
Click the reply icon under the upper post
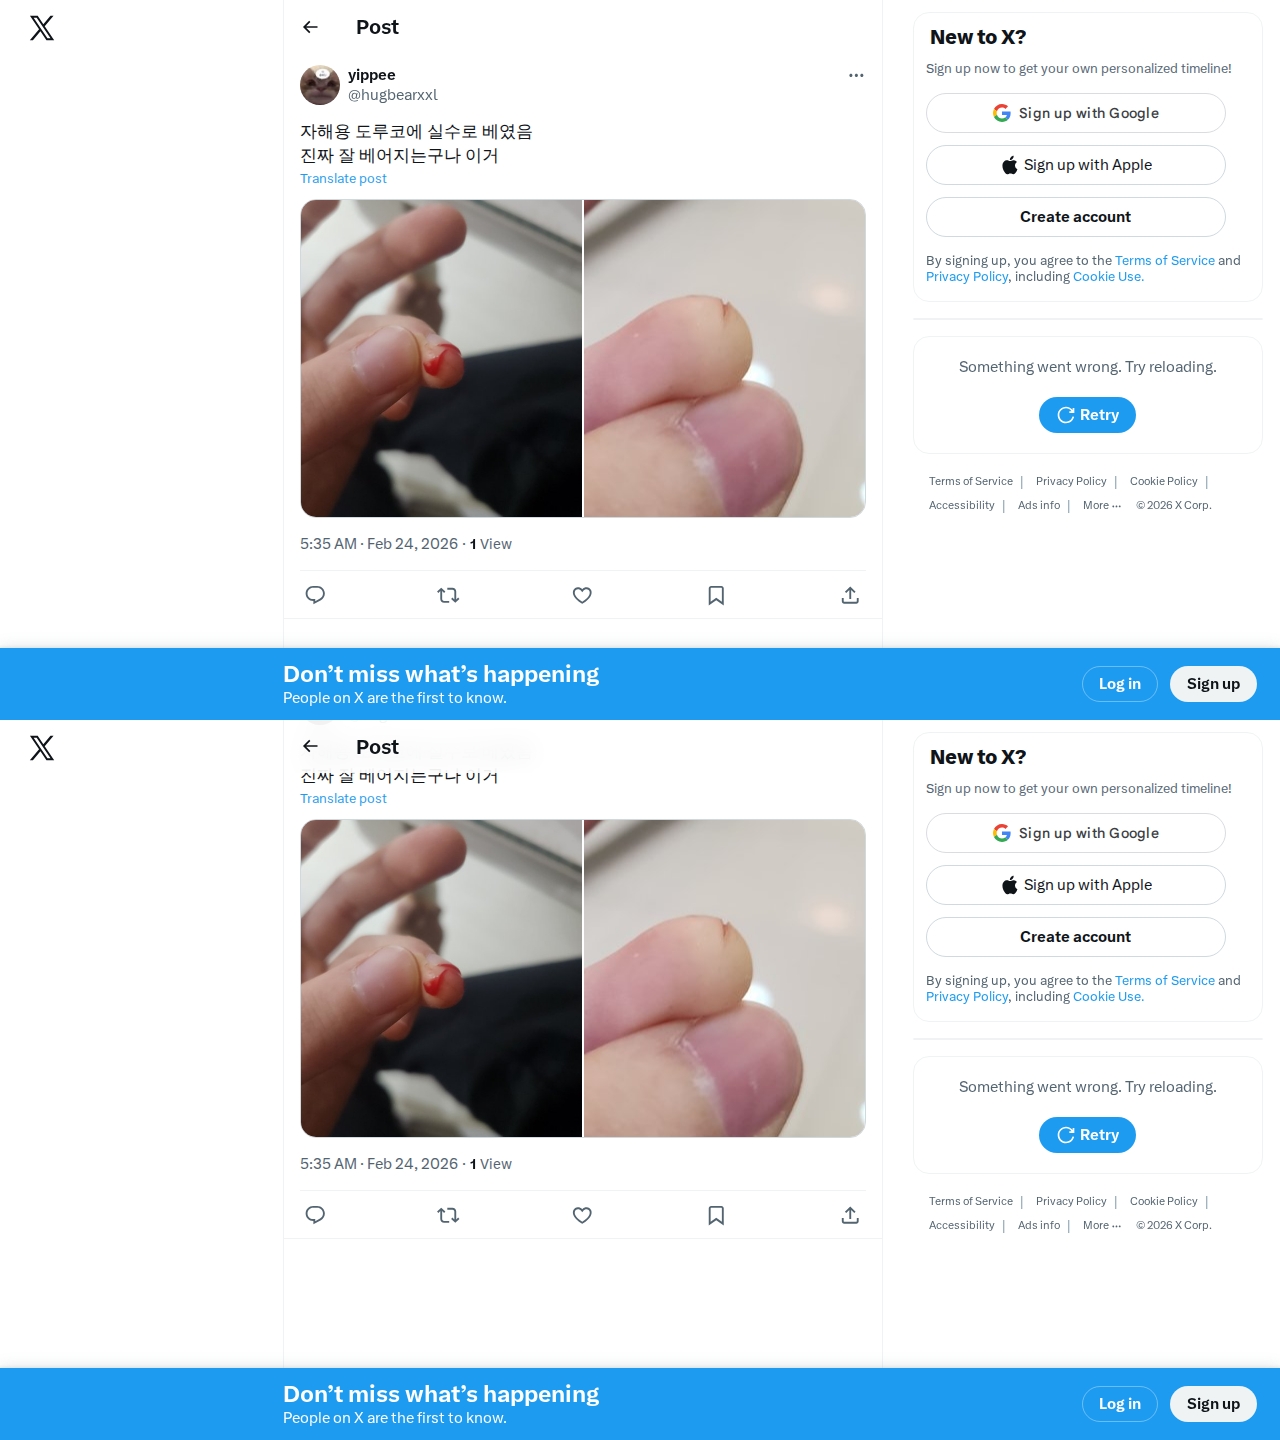[x=315, y=595]
